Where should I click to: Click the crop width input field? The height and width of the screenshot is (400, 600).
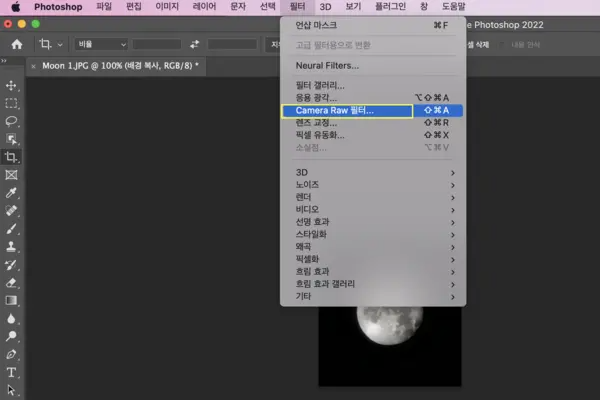coord(157,44)
